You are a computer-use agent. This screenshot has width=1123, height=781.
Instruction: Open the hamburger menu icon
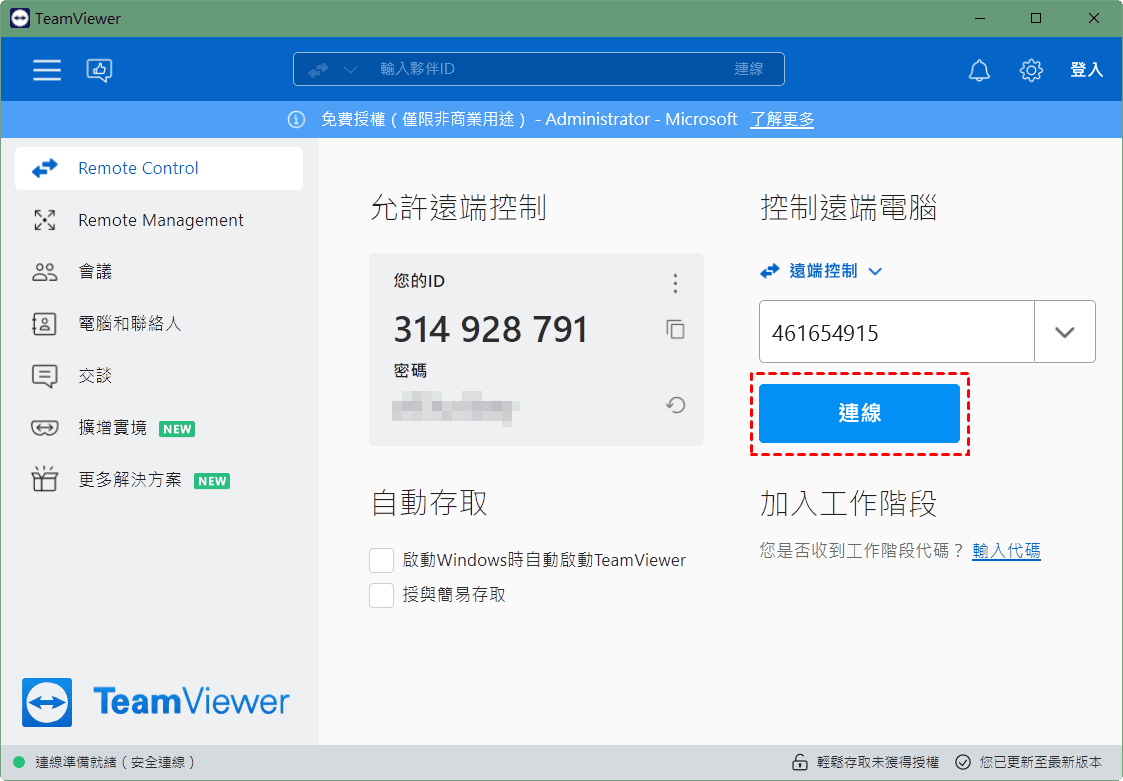click(x=47, y=69)
